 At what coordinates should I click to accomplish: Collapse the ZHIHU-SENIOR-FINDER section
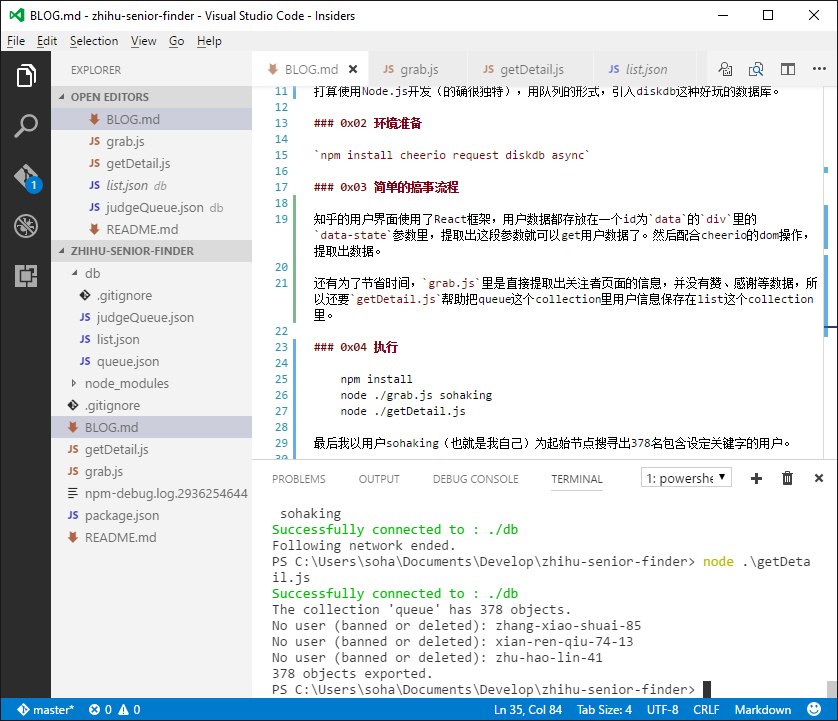click(x=152, y=251)
